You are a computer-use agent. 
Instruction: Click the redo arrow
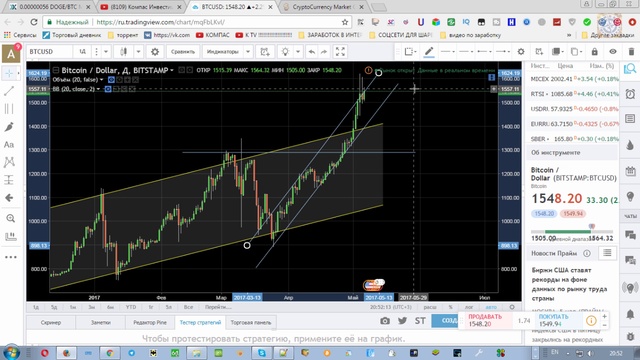click(324, 52)
